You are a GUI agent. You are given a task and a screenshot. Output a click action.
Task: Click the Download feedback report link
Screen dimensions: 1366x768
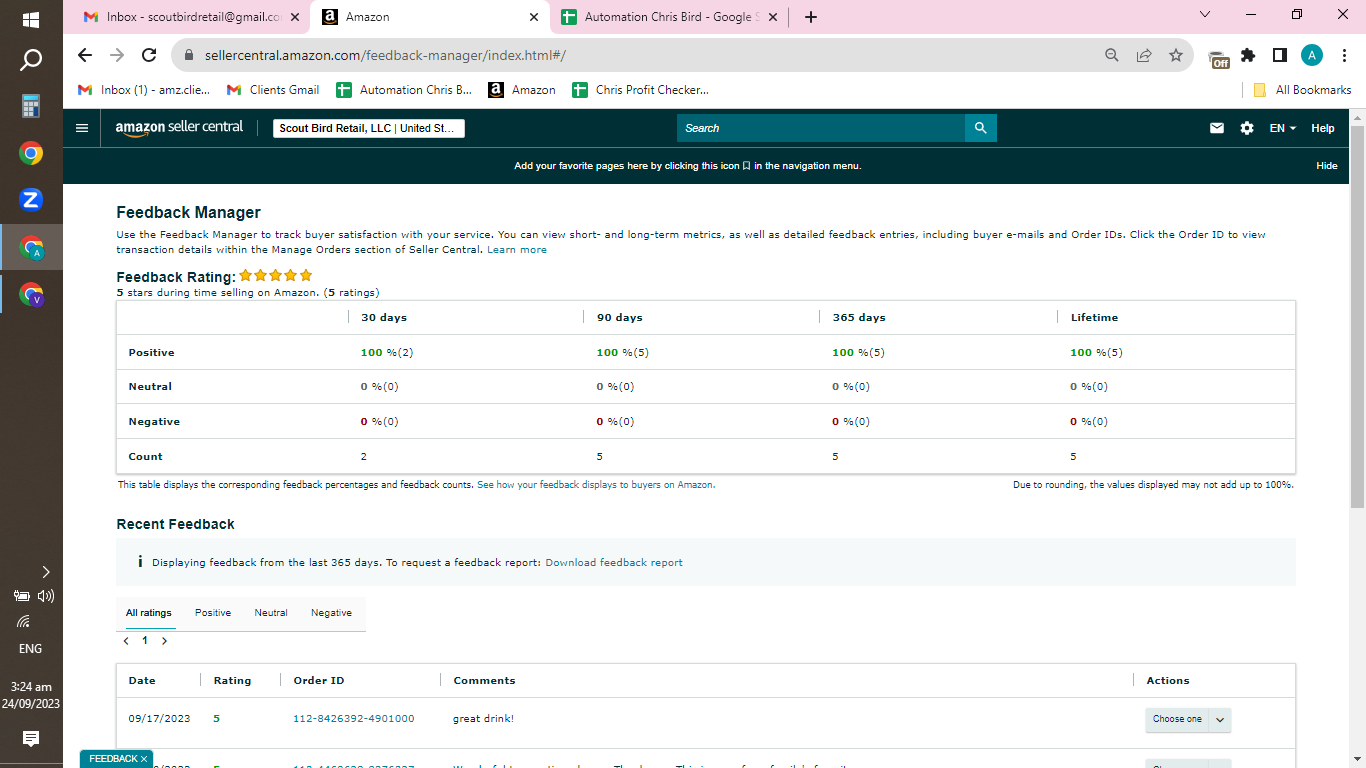(614, 563)
